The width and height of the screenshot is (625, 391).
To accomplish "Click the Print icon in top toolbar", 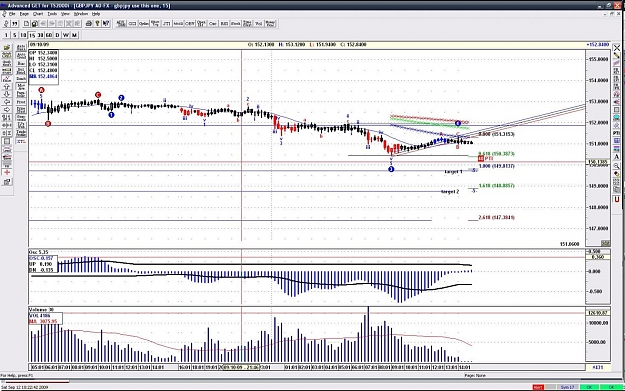I will click(x=89, y=24).
